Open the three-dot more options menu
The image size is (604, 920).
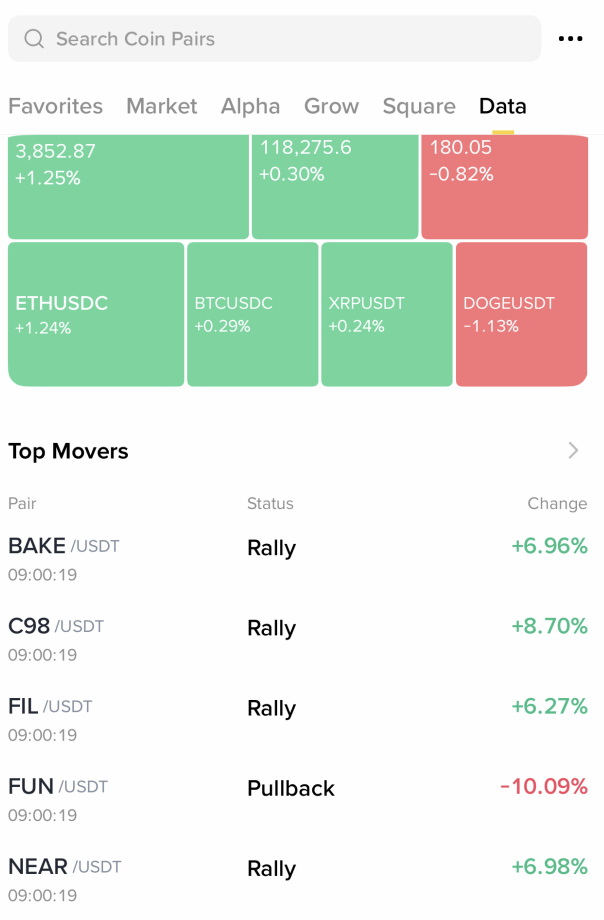click(x=570, y=39)
